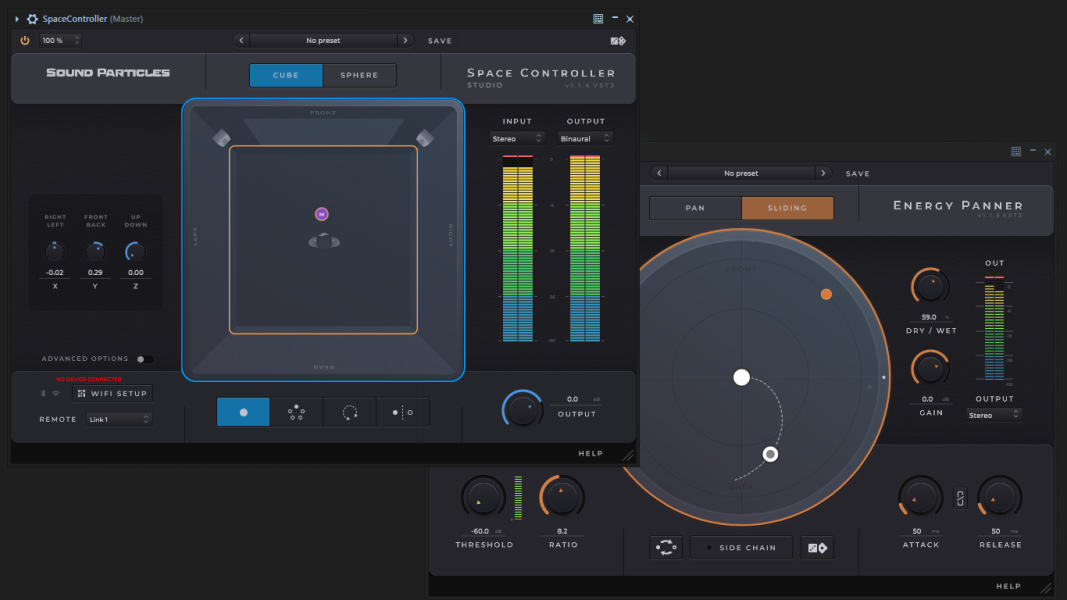This screenshot has height=600, width=1067.
Task: Click the ring-shaped end point in panner
Action: point(770,454)
